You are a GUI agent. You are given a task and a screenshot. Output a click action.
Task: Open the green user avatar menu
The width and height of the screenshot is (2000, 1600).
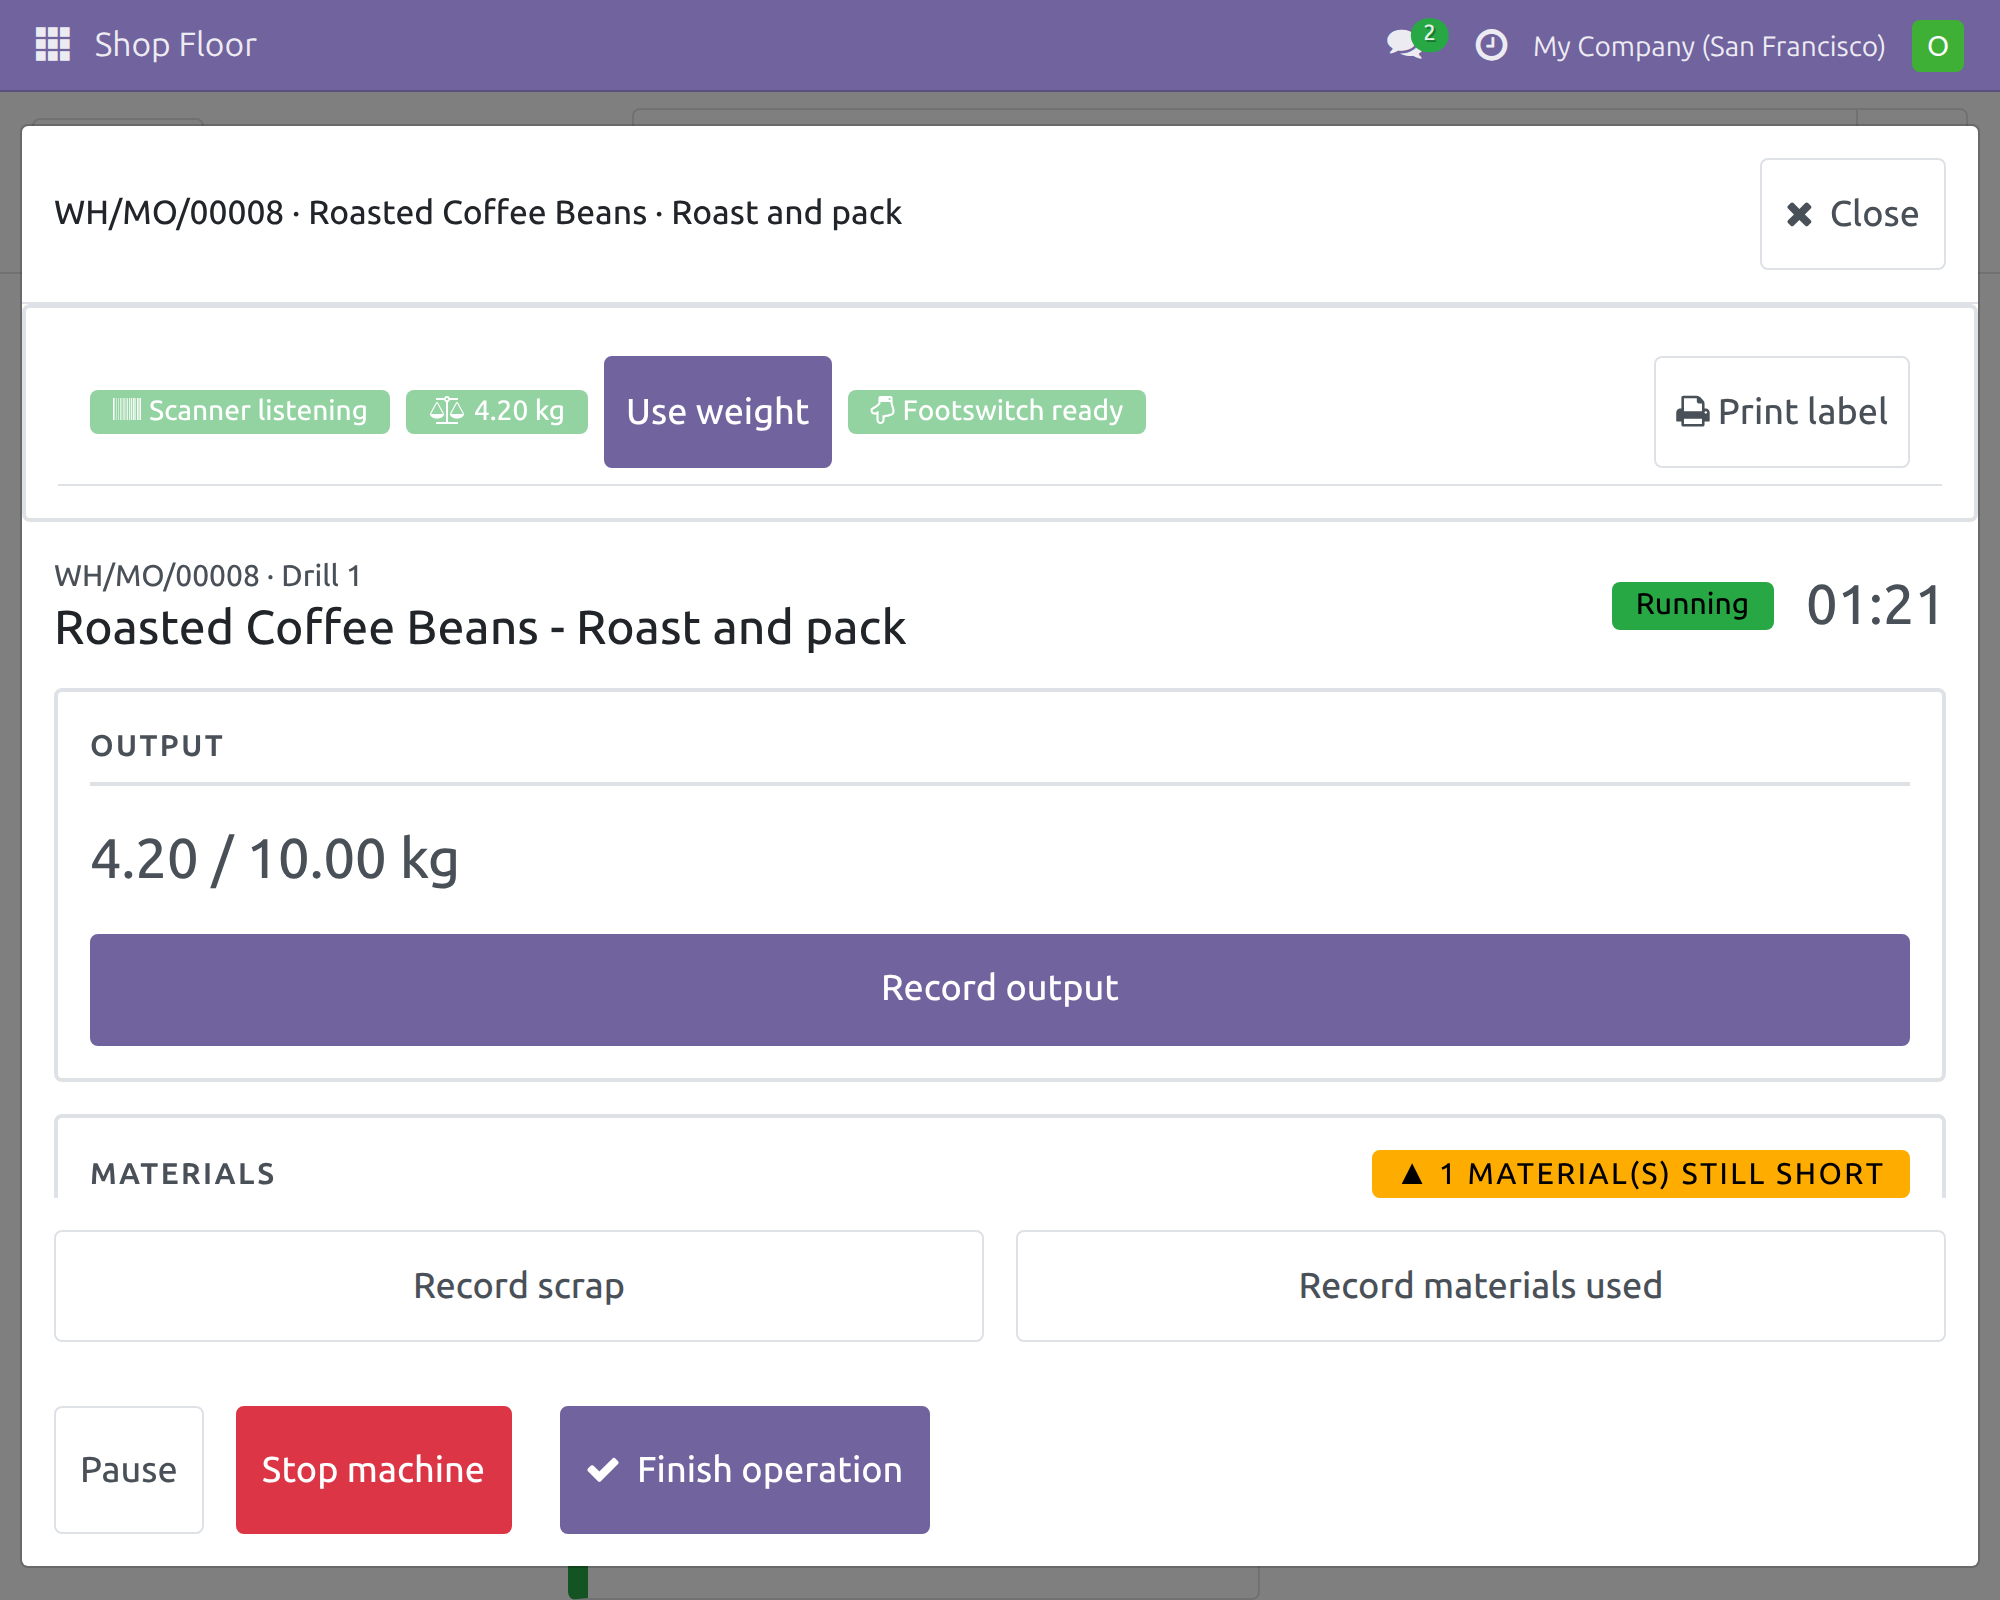(1937, 46)
